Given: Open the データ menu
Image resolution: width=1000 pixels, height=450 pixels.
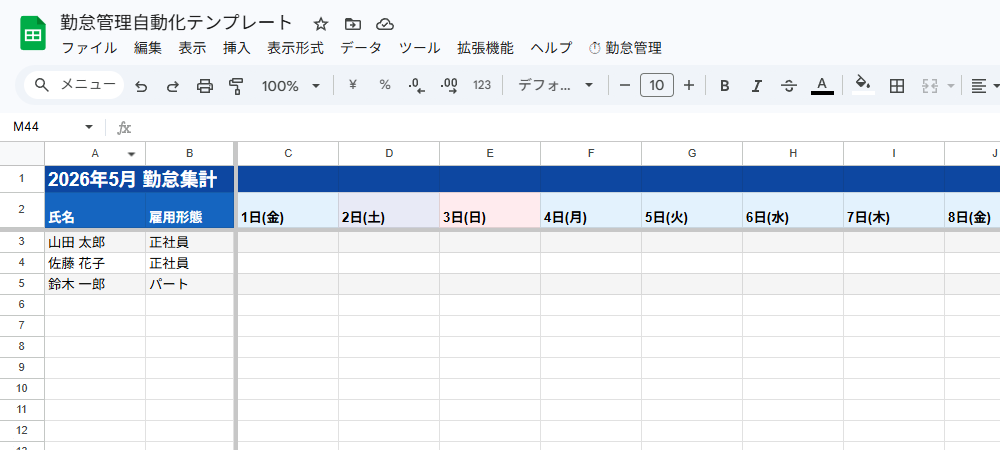Looking at the screenshot, I should (x=361, y=48).
